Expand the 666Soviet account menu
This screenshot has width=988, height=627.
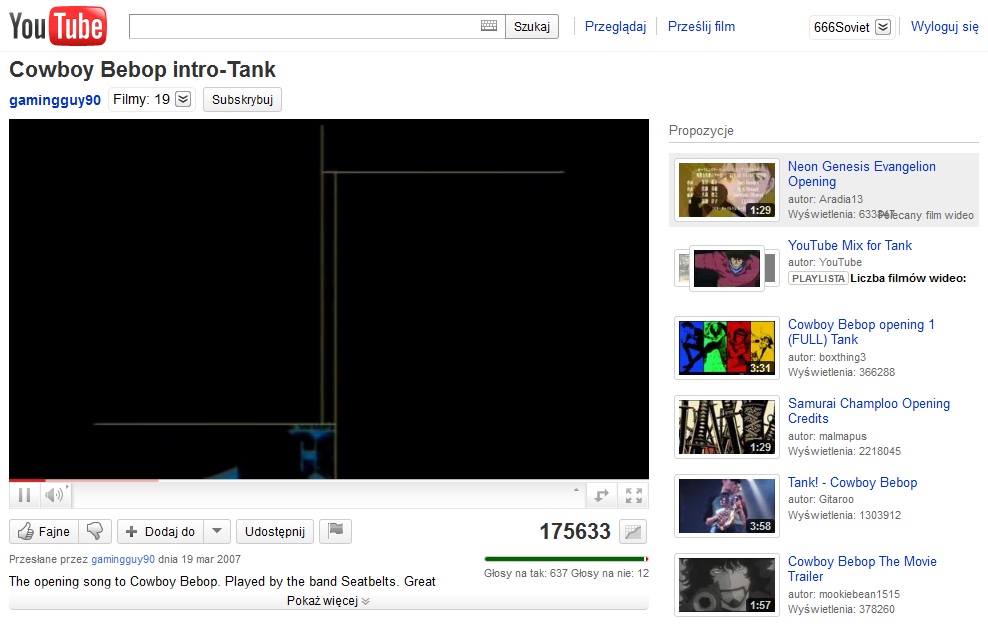pos(882,27)
